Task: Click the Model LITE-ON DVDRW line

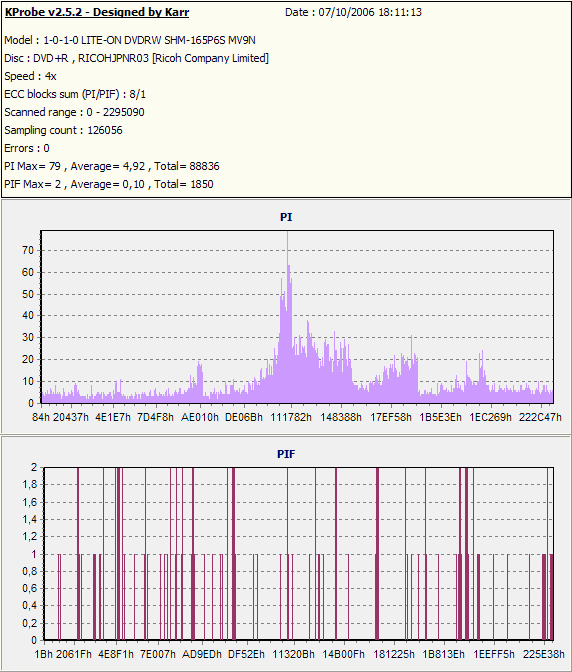Action: (130, 40)
